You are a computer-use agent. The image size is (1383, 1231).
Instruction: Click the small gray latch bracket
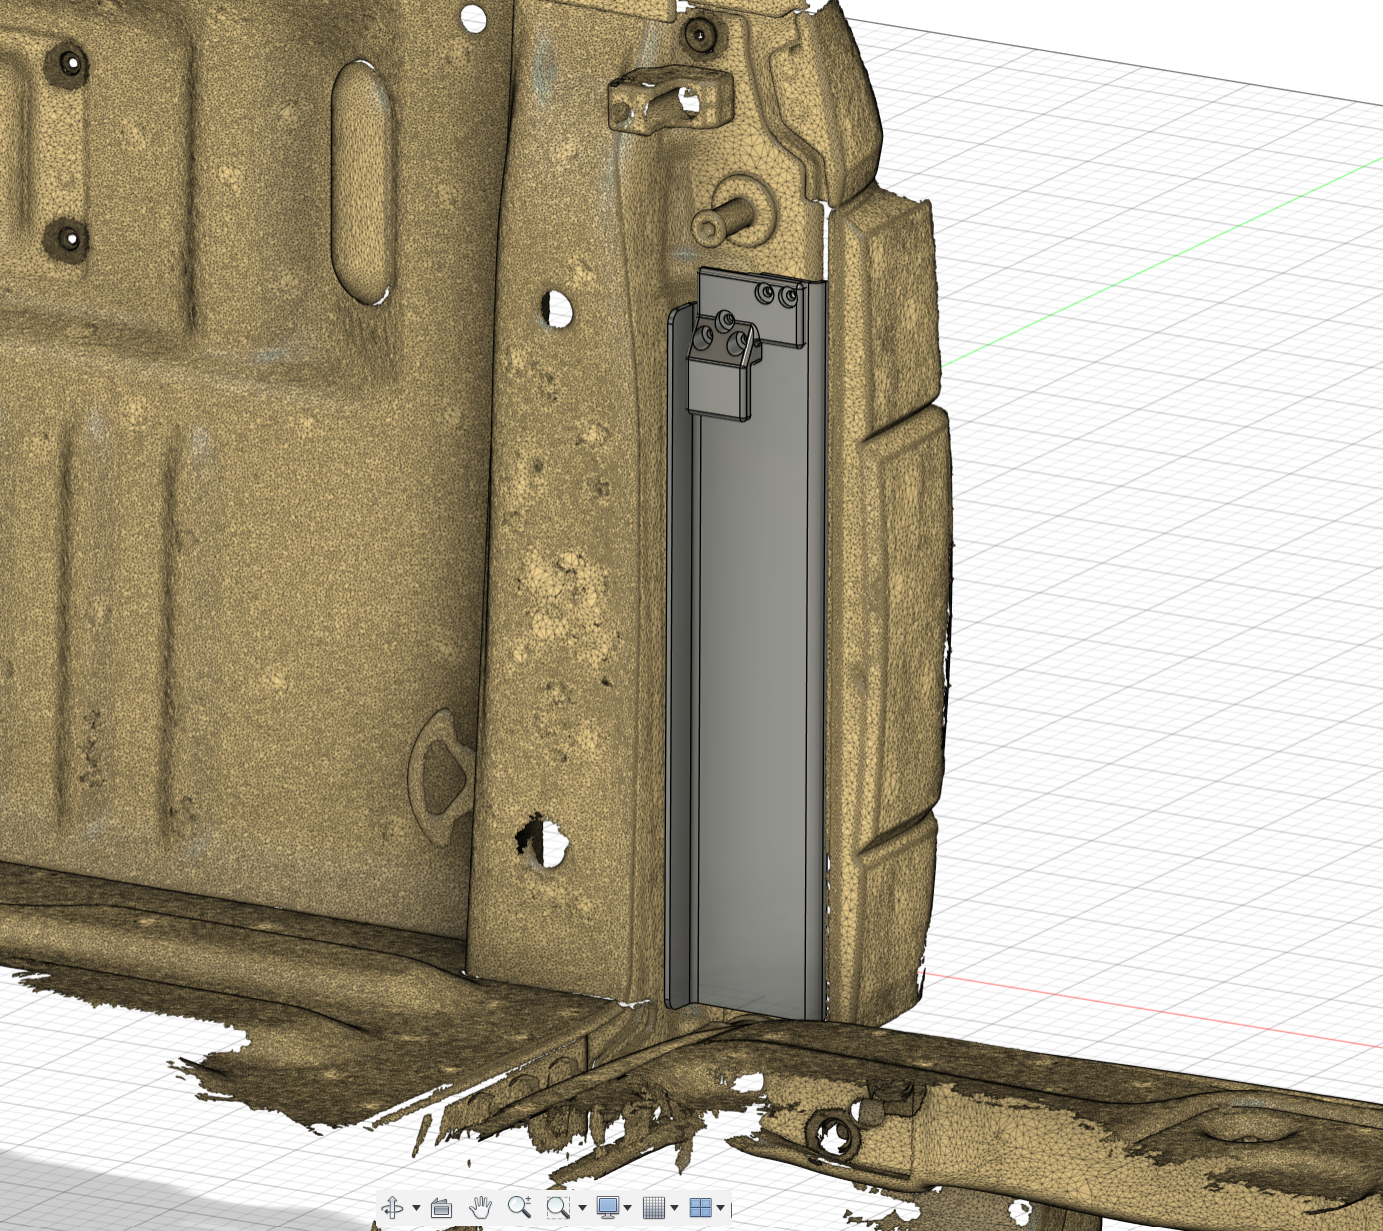(x=718, y=388)
